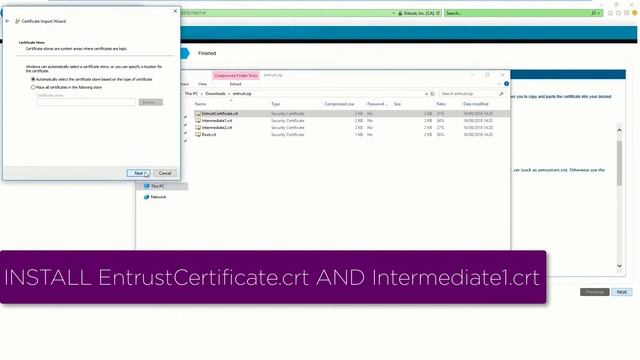640x360 pixels.
Task: Sort by the Ratio column header
Action: [441, 104]
